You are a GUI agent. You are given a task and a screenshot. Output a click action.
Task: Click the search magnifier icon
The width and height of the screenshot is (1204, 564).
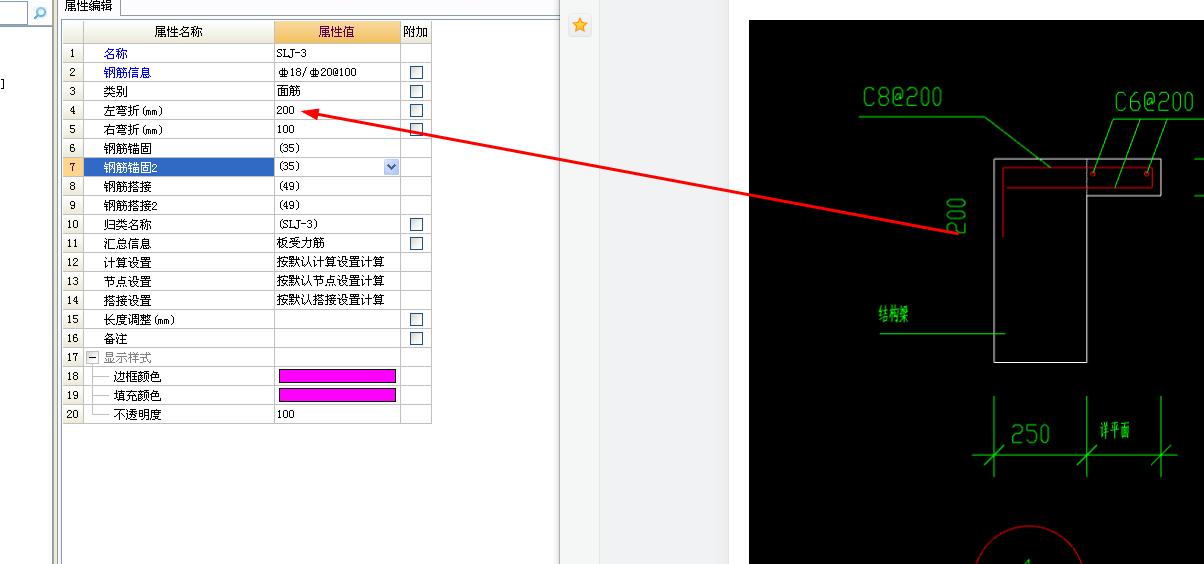[40, 13]
